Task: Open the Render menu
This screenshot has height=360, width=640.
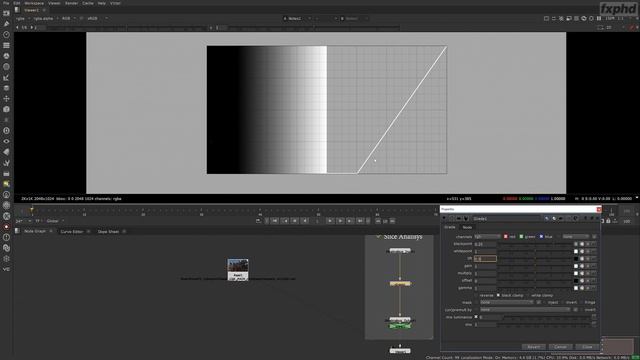Action: (x=71, y=3)
